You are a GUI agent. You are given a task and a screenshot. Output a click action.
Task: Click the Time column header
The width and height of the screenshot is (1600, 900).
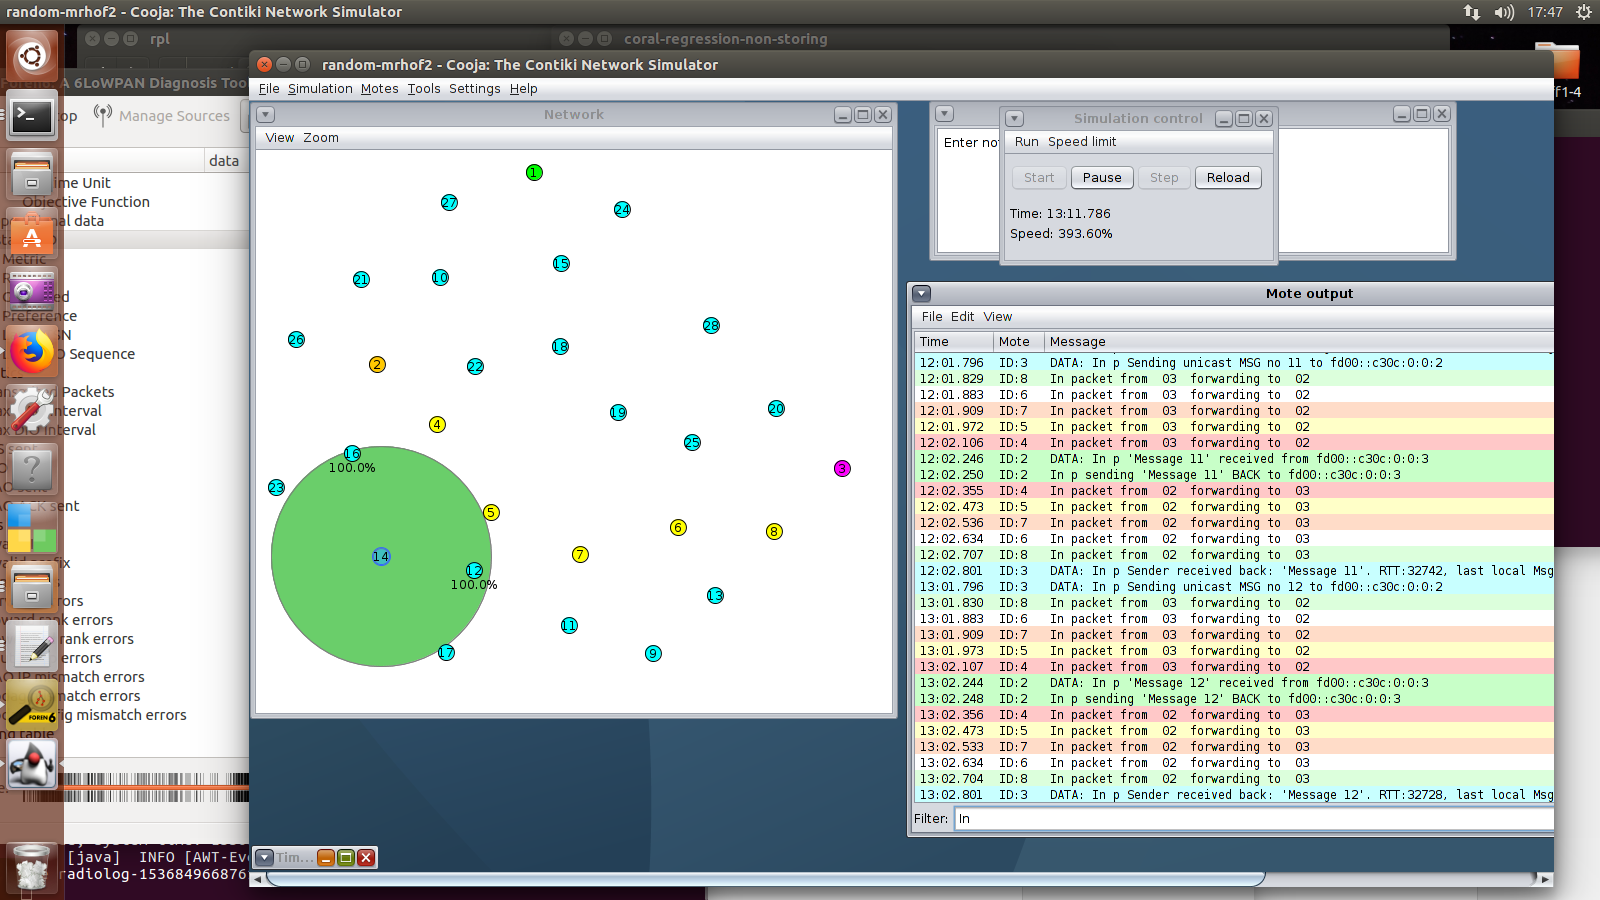tap(953, 342)
